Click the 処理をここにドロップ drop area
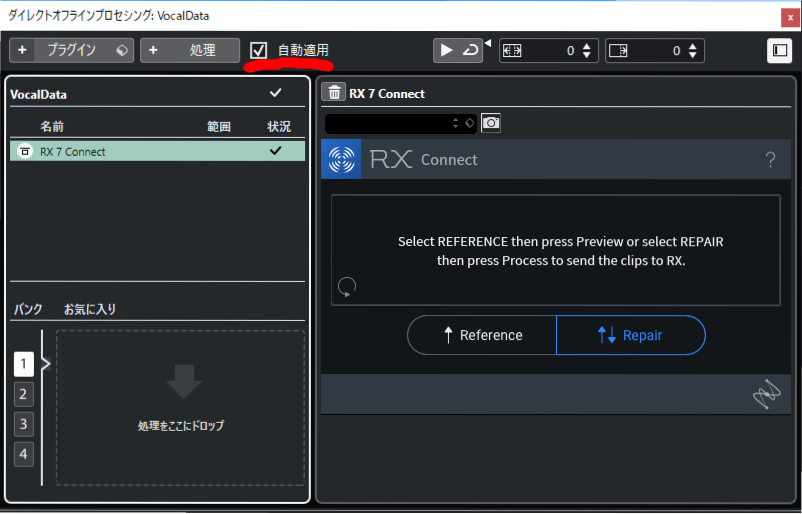Viewport: 802px width, 514px height. [181, 408]
